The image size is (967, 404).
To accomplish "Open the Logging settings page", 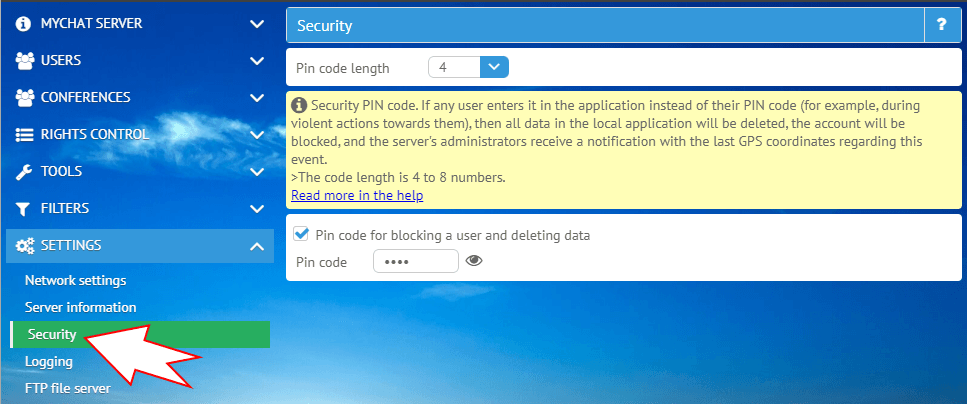I will coord(49,361).
